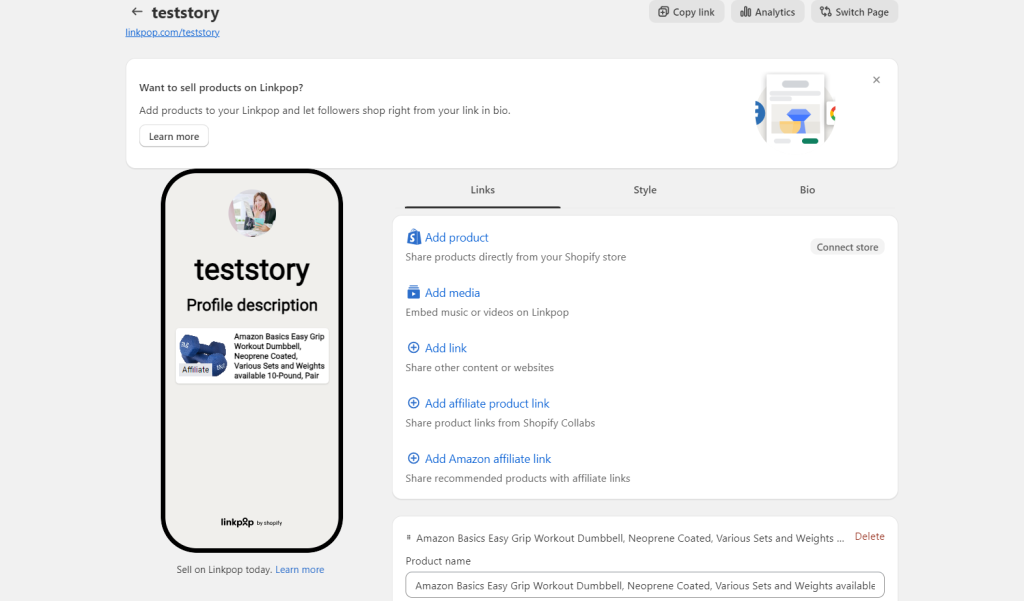Select Add Amazon affiliate link
This screenshot has width=1024, height=601.
point(488,459)
